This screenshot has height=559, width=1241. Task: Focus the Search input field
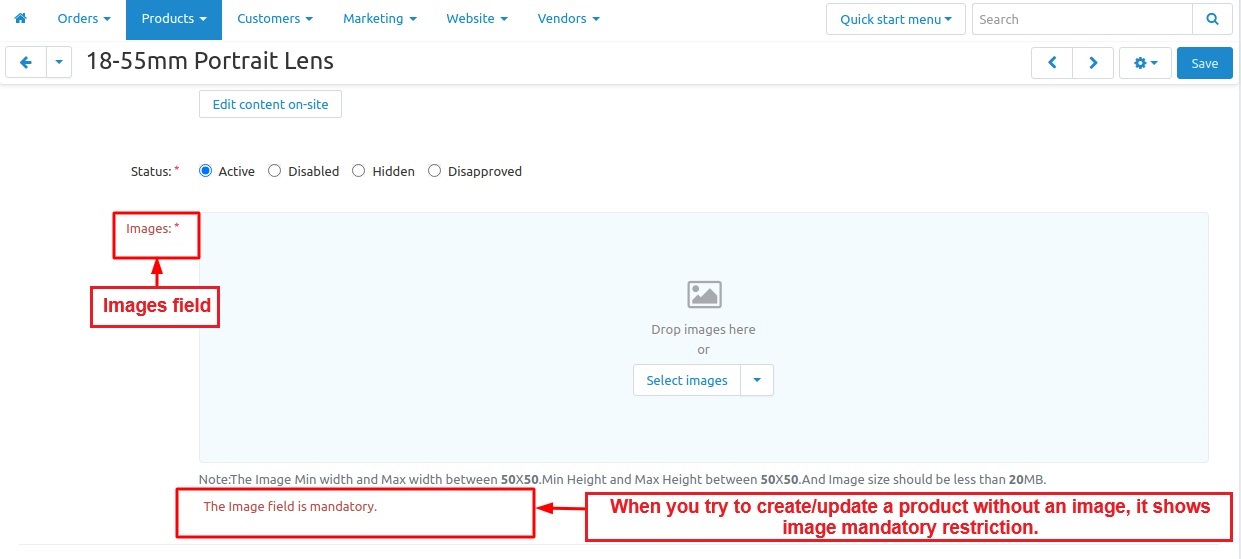pos(1082,19)
